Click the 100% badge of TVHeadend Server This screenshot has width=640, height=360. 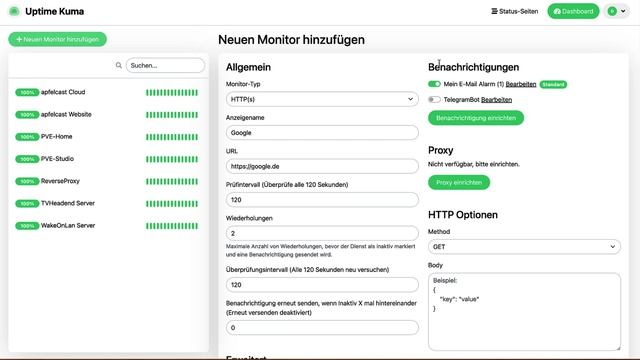click(x=27, y=203)
